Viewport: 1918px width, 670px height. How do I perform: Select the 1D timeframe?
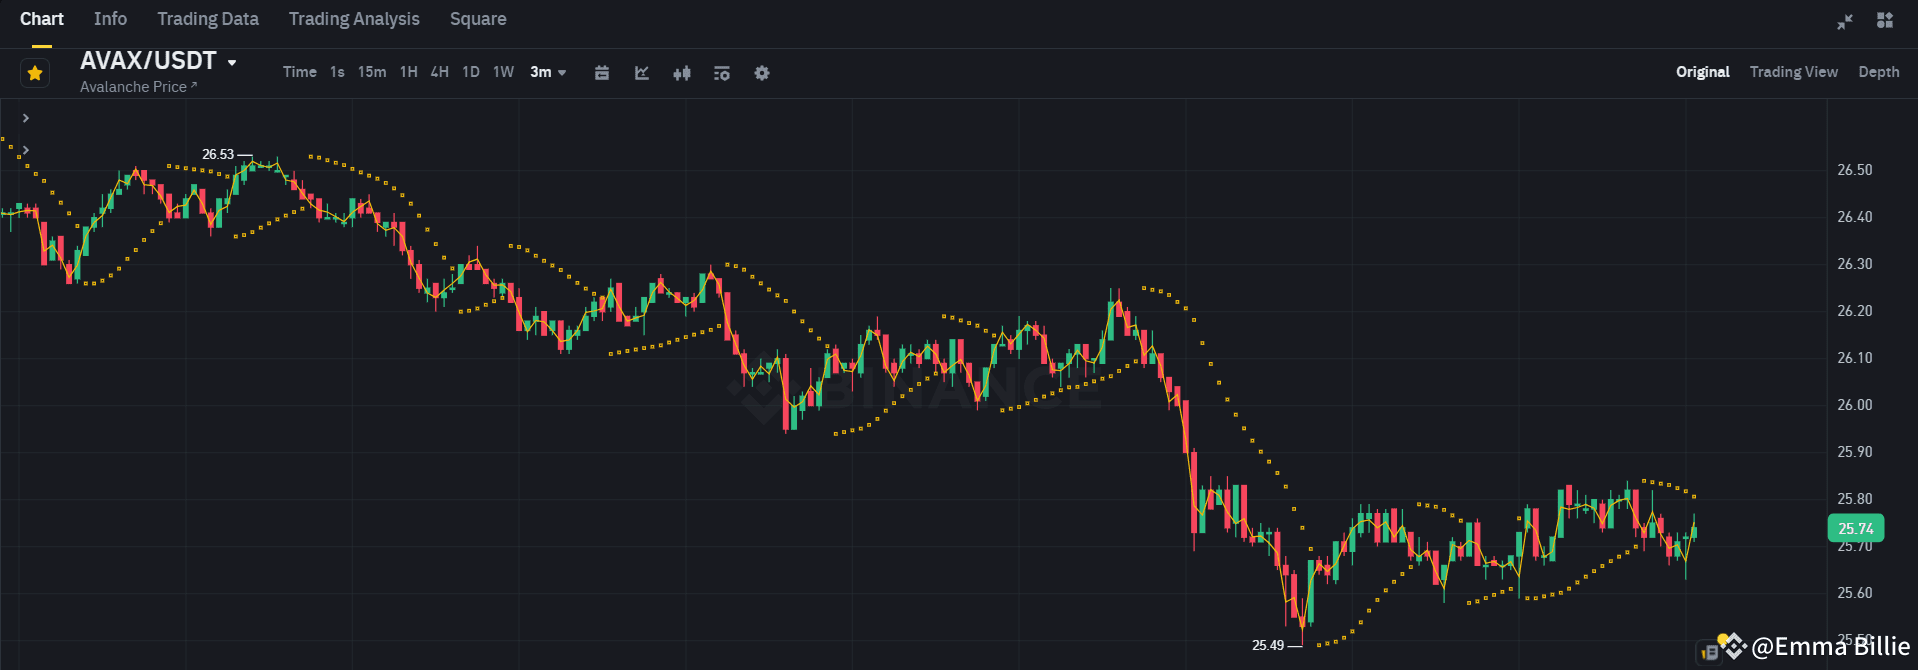point(471,71)
